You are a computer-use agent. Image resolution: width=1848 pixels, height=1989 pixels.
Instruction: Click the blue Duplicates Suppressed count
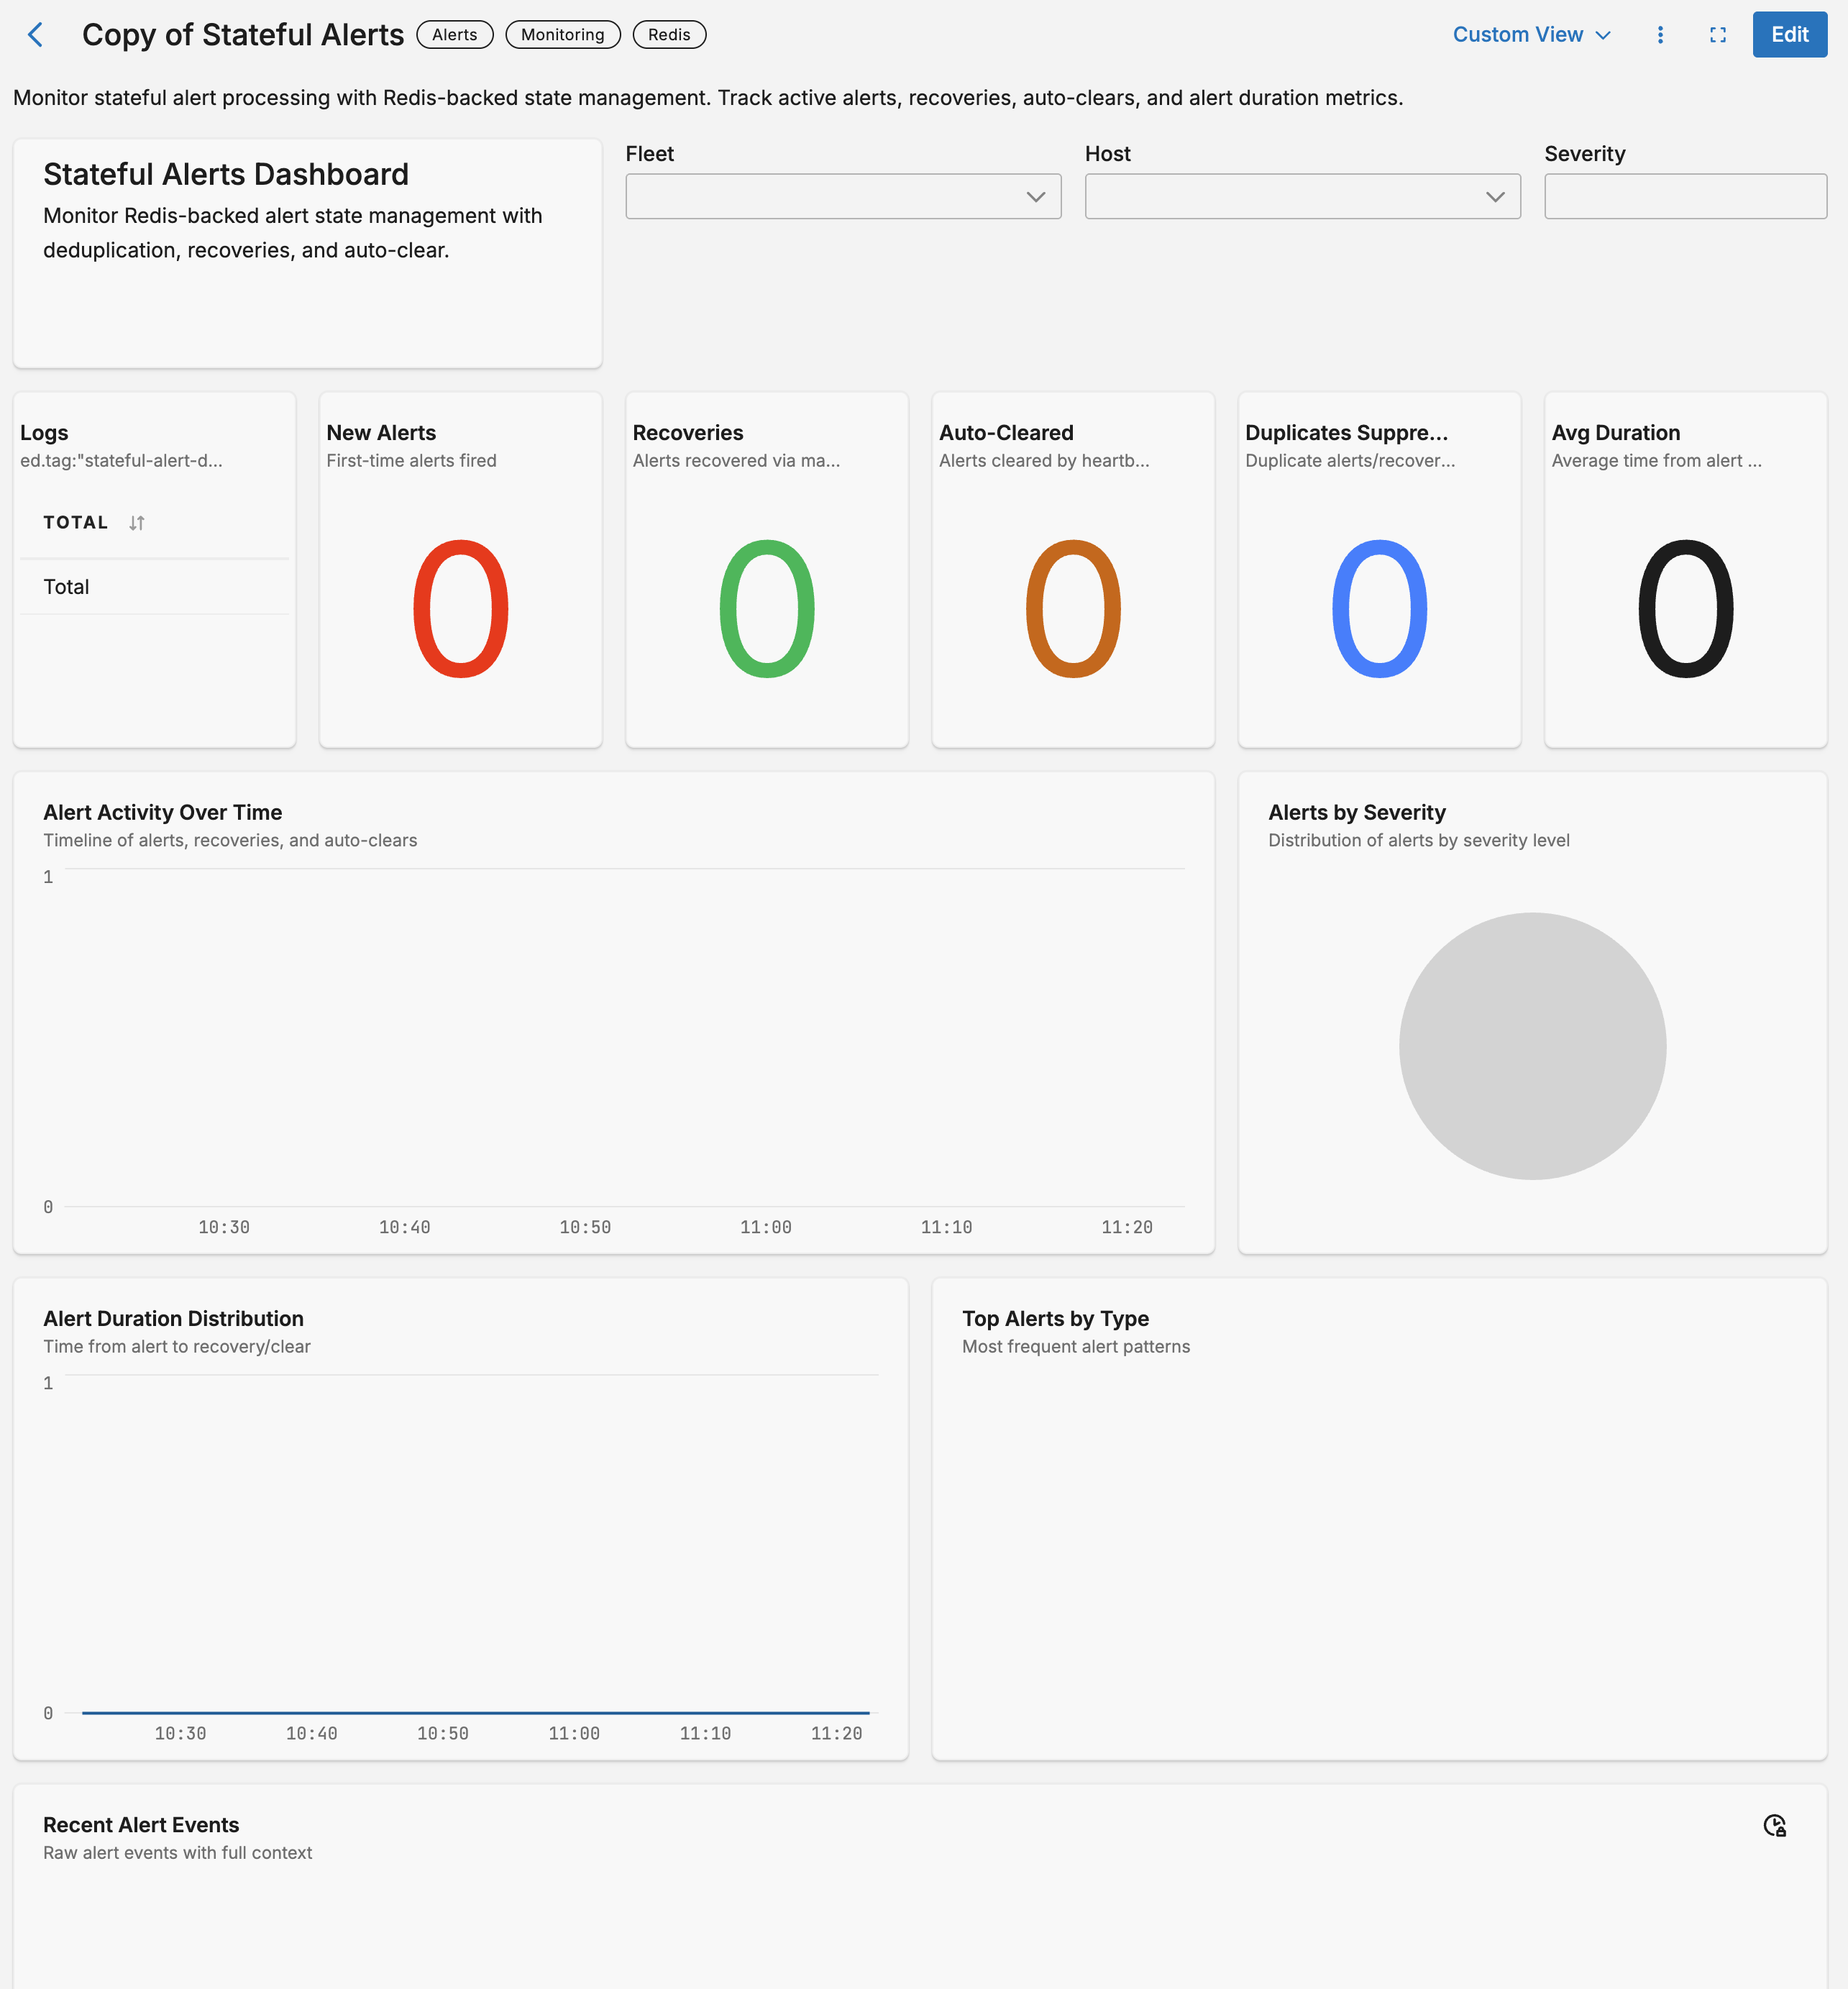point(1380,610)
